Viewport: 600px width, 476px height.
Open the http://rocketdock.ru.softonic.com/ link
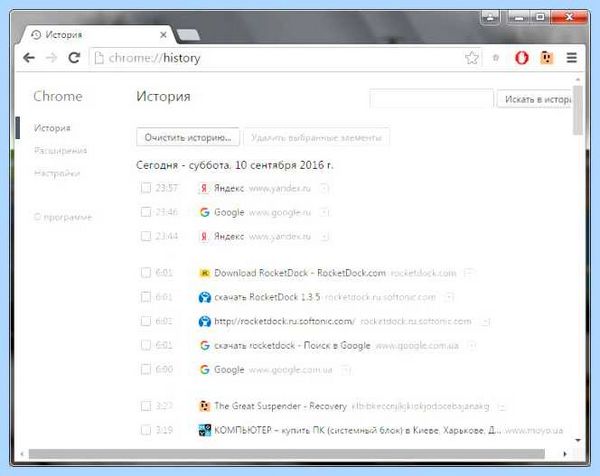(284, 321)
